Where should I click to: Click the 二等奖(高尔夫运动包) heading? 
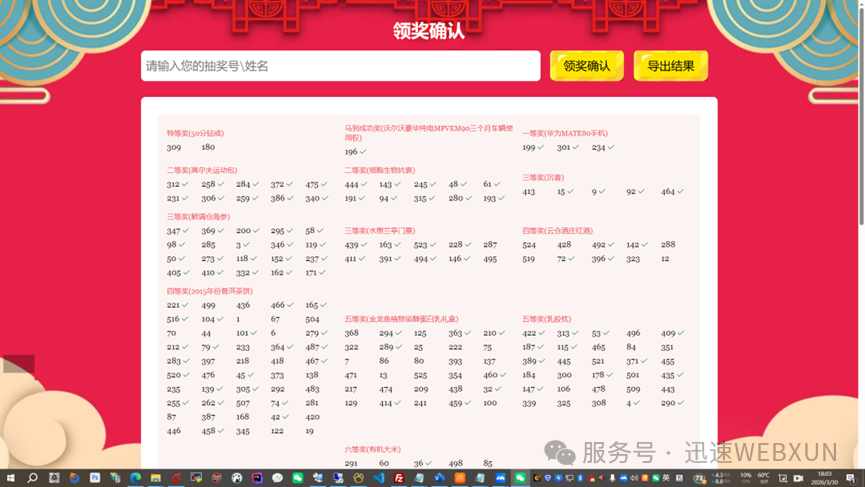[202, 170]
